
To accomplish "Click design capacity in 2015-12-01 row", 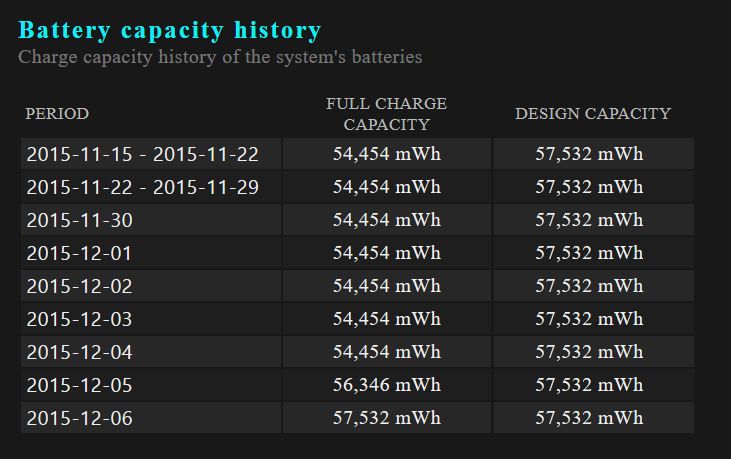I will [594, 253].
